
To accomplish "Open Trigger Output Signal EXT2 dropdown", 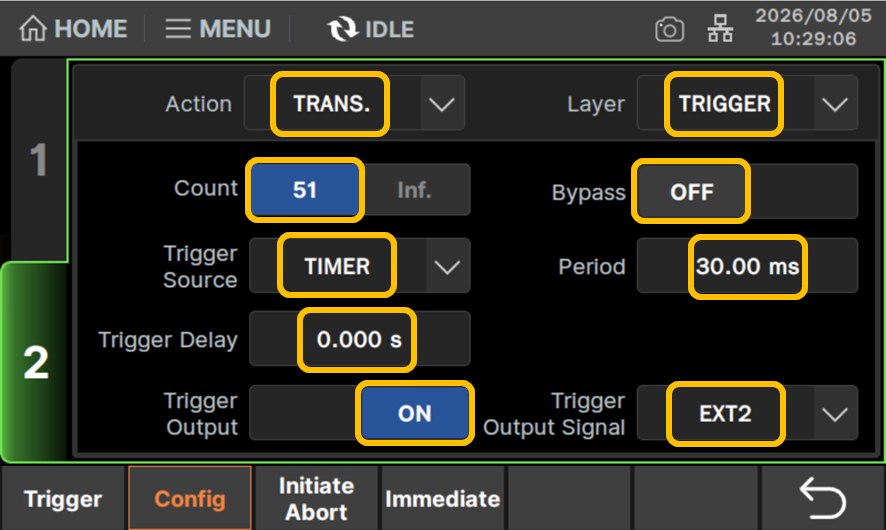I will pyautogui.click(x=747, y=413).
